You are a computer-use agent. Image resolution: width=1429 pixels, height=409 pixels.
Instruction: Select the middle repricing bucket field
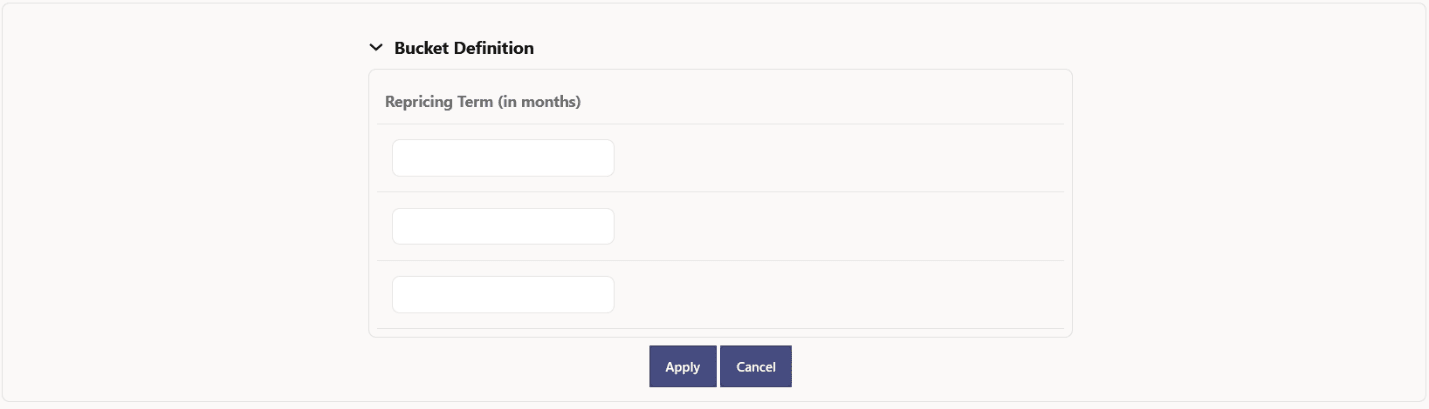pyautogui.click(x=503, y=227)
